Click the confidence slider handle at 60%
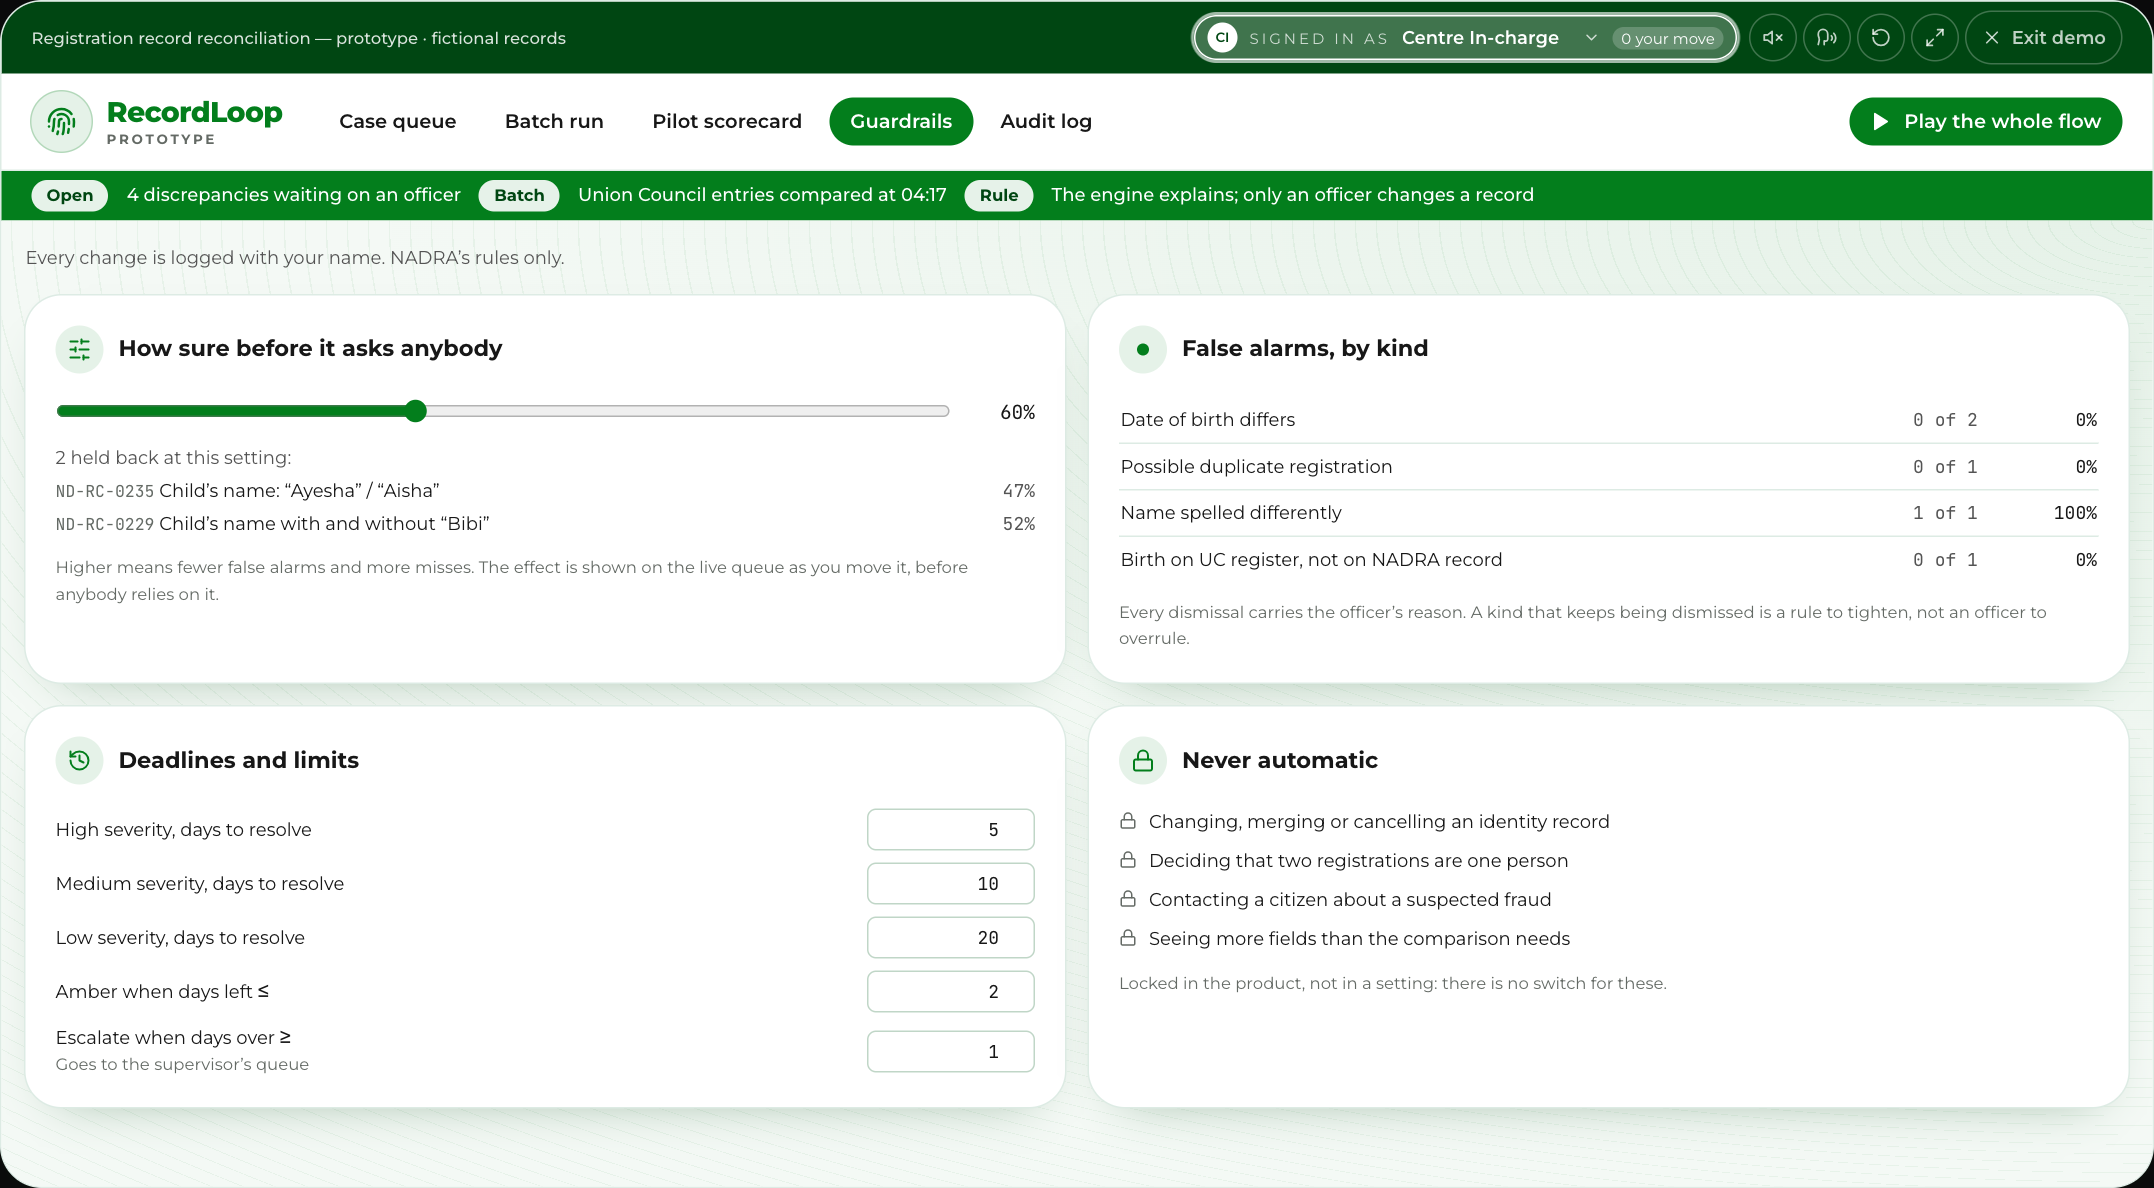The height and width of the screenshot is (1188, 2154). [x=416, y=411]
